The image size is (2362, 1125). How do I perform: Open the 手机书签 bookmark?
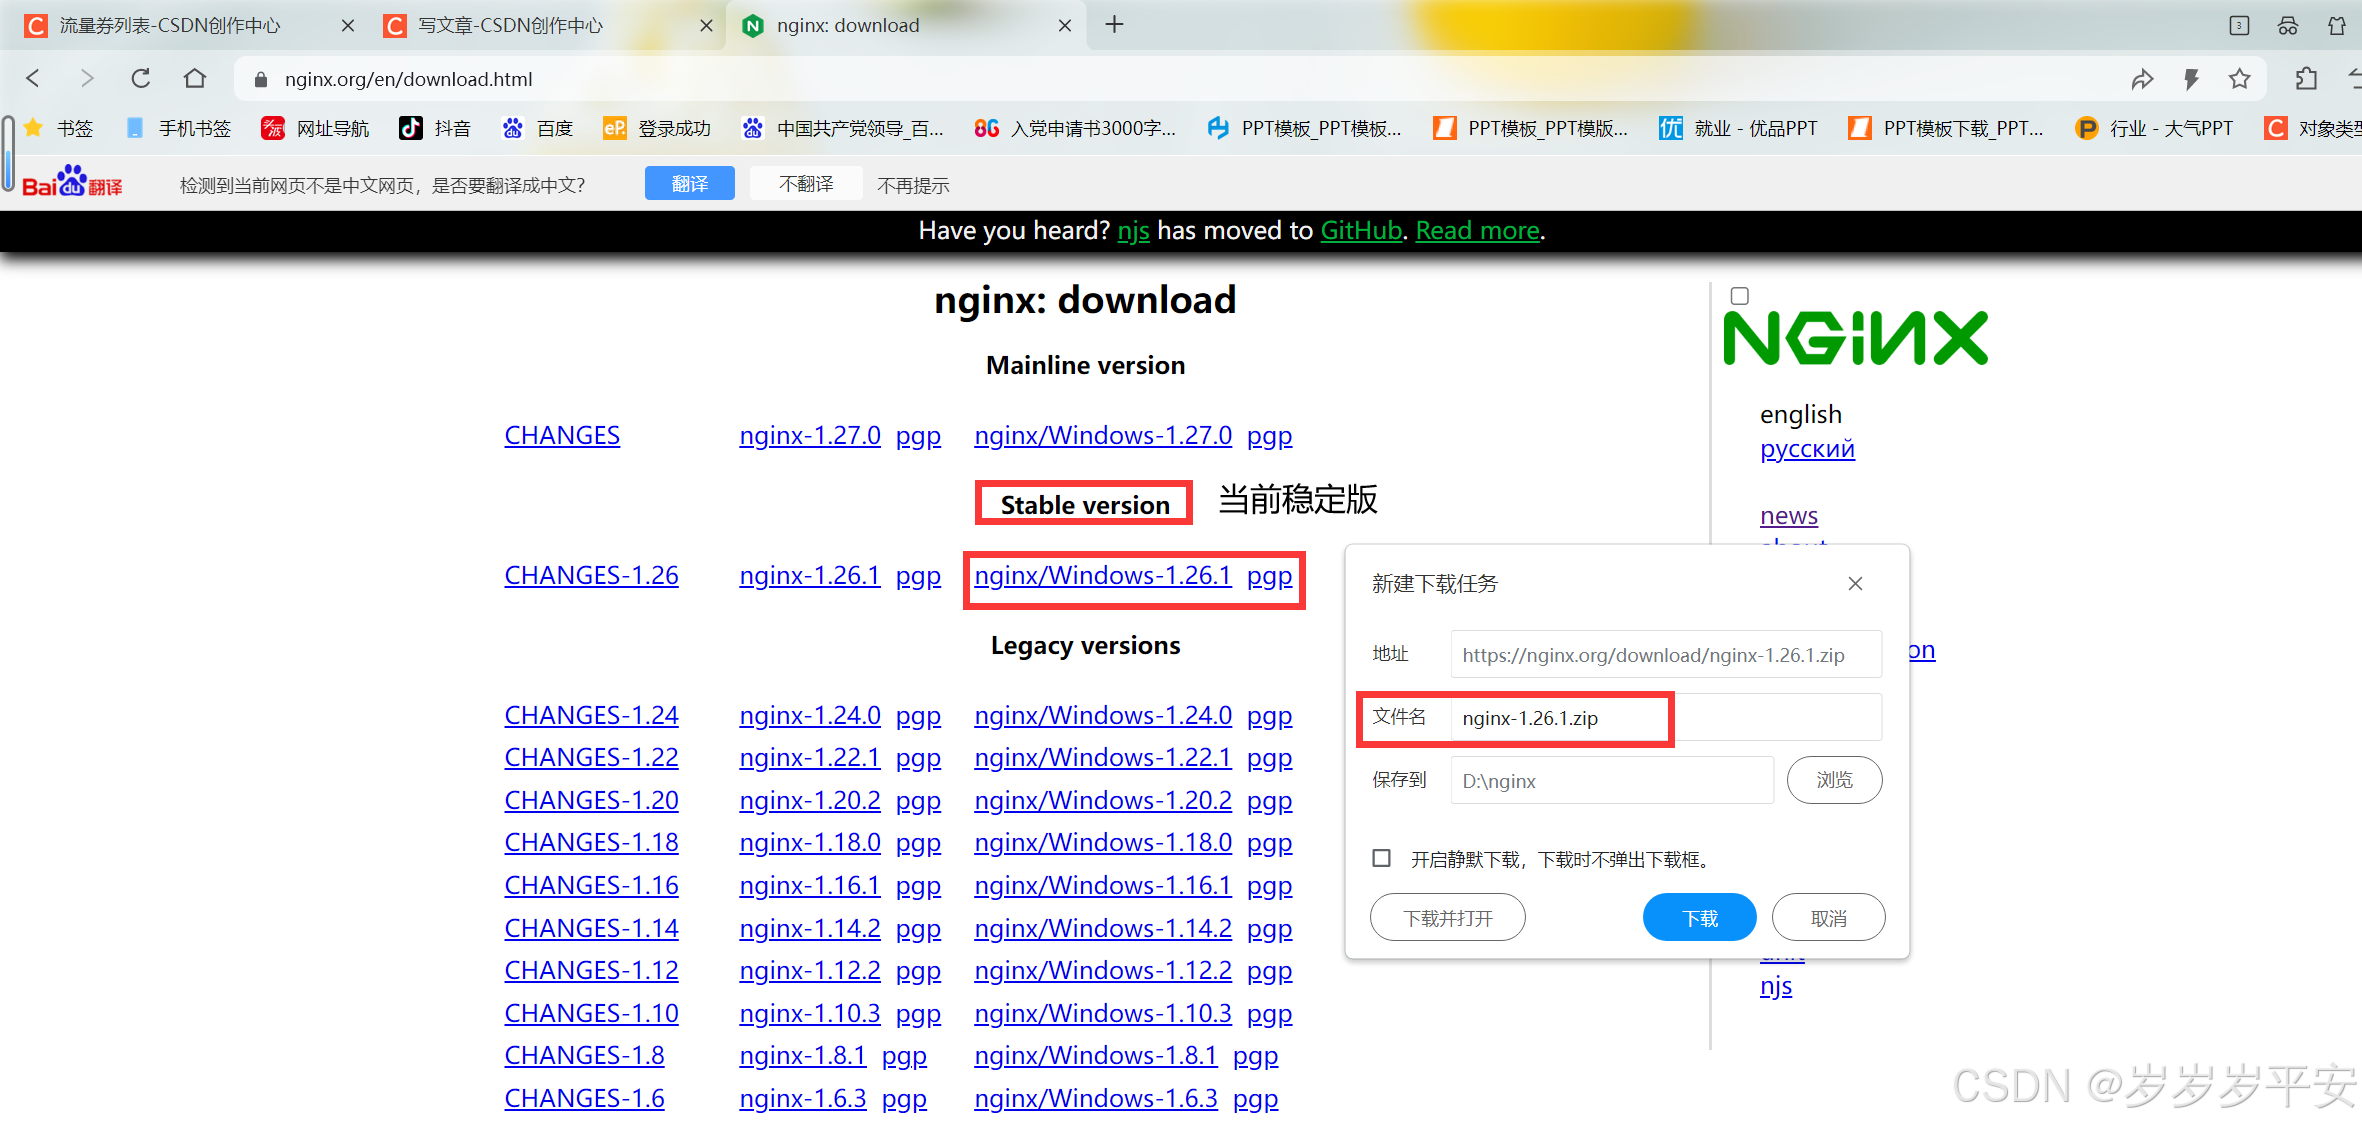point(179,128)
